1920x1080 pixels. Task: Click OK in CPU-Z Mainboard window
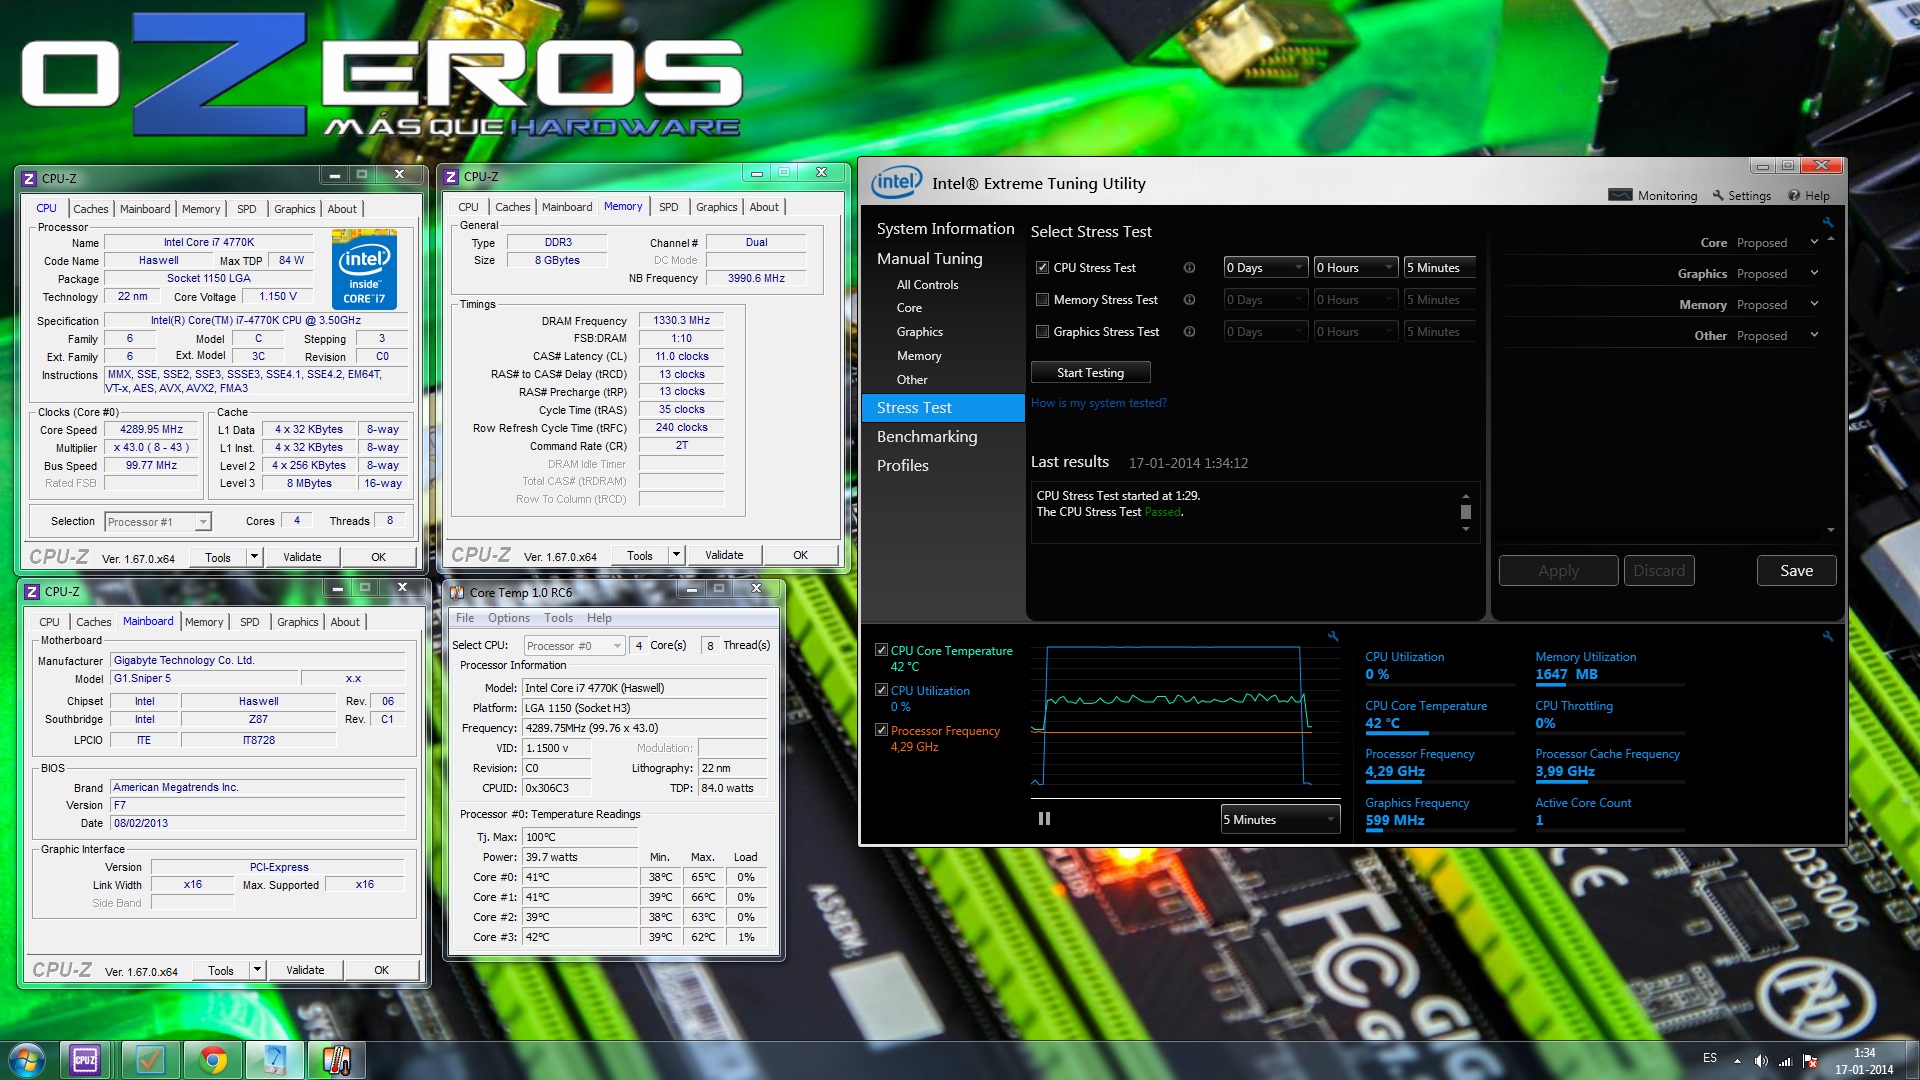coord(381,970)
